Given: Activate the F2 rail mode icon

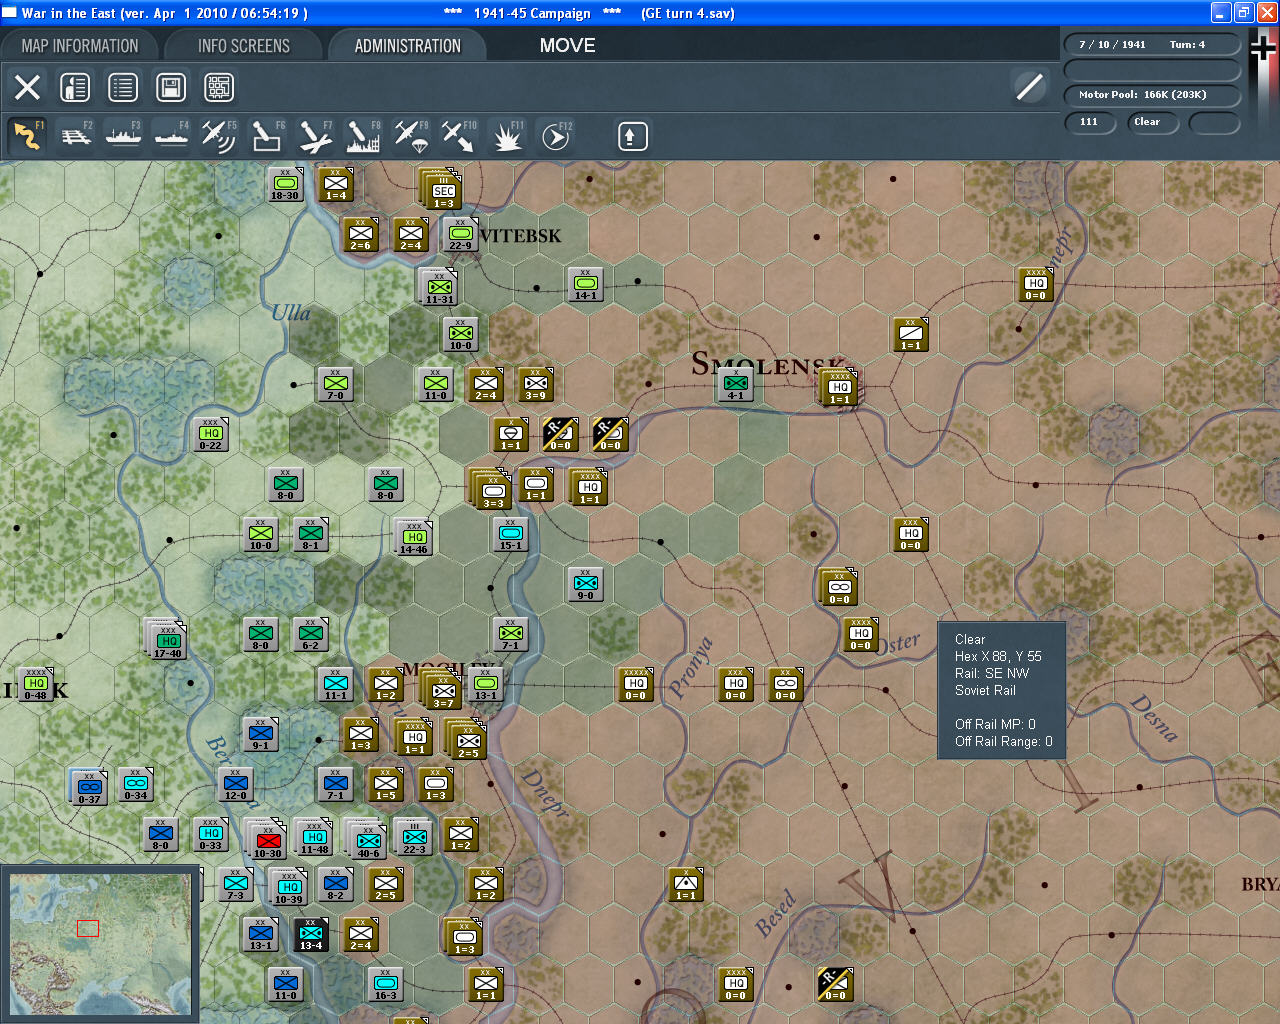Looking at the screenshot, I should (75, 136).
